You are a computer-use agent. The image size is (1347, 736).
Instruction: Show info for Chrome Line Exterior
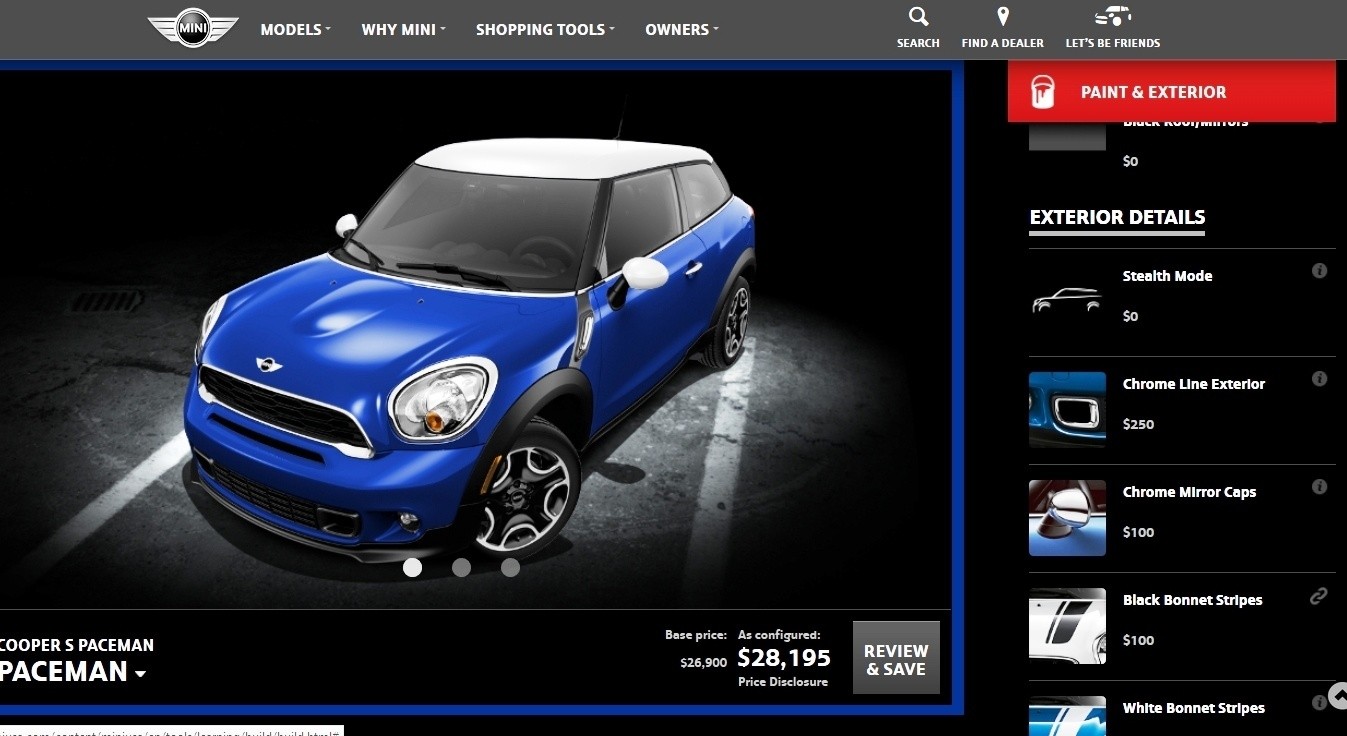pos(1319,379)
